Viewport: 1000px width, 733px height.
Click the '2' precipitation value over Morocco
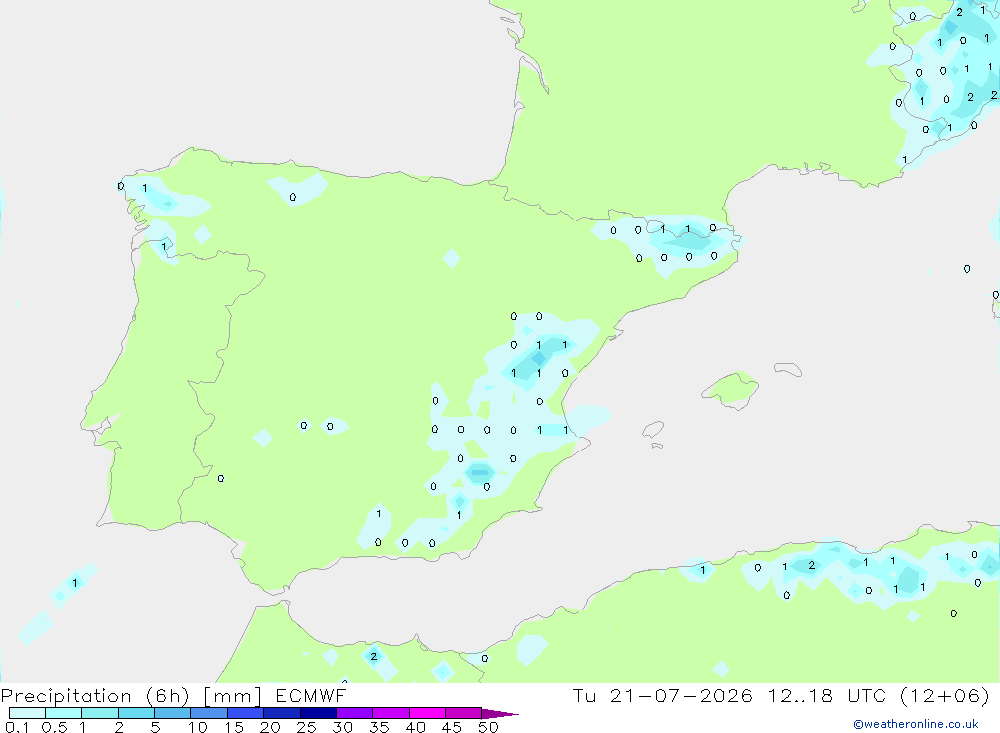click(x=374, y=656)
